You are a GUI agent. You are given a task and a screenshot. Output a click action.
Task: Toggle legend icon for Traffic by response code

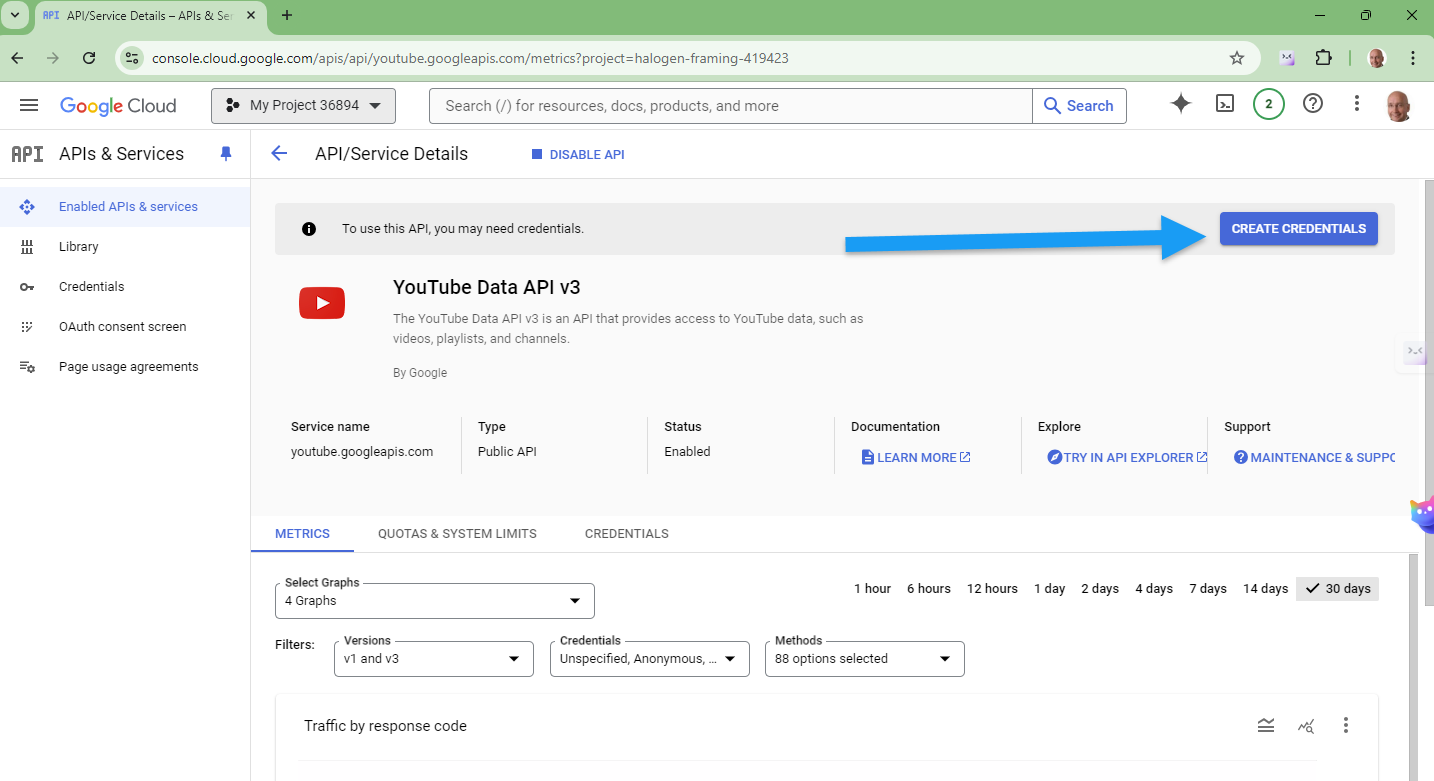click(1266, 726)
